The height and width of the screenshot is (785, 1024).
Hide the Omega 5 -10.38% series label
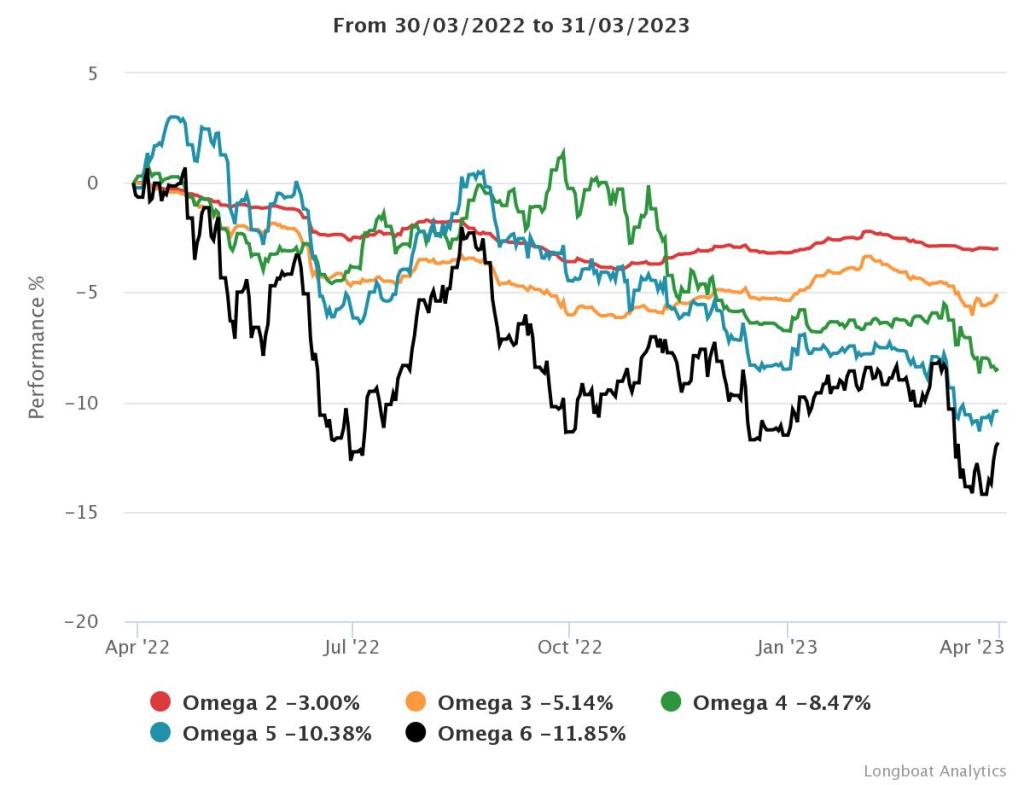click(276, 734)
